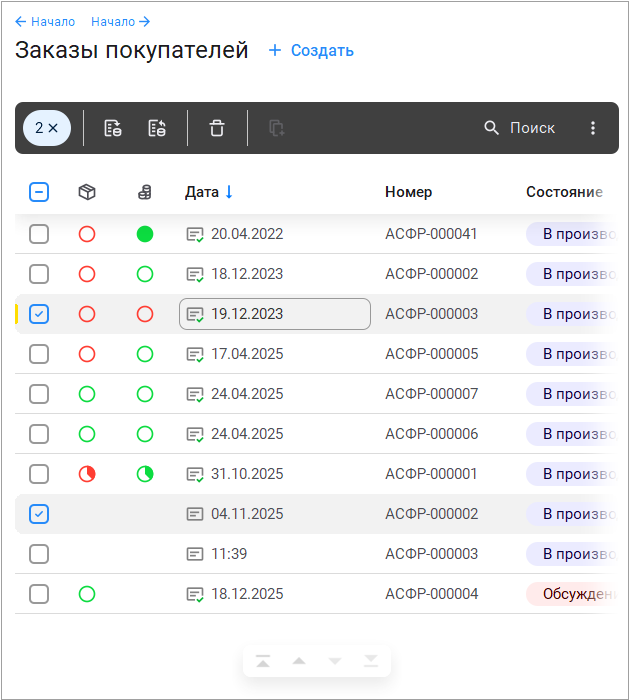Image resolution: width=629 pixels, height=700 pixels.
Task: Click the scroll-to-top arrow icon
Action: [x=263, y=661]
